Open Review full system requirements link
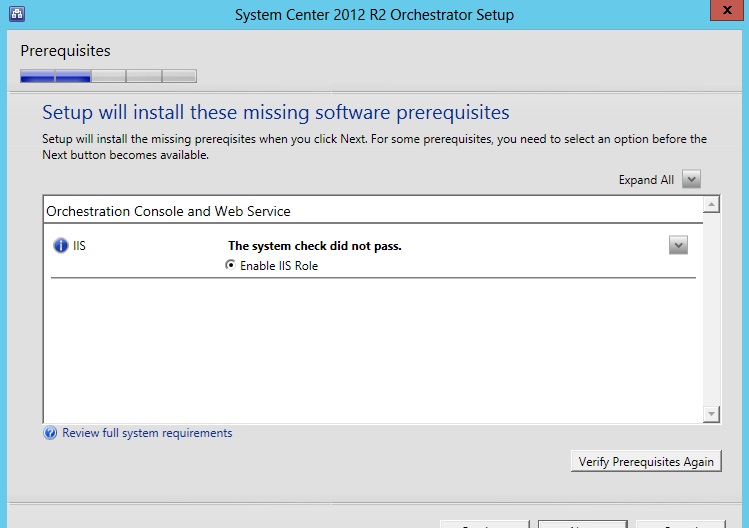This screenshot has height=528, width=749. pyautogui.click(x=147, y=433)
